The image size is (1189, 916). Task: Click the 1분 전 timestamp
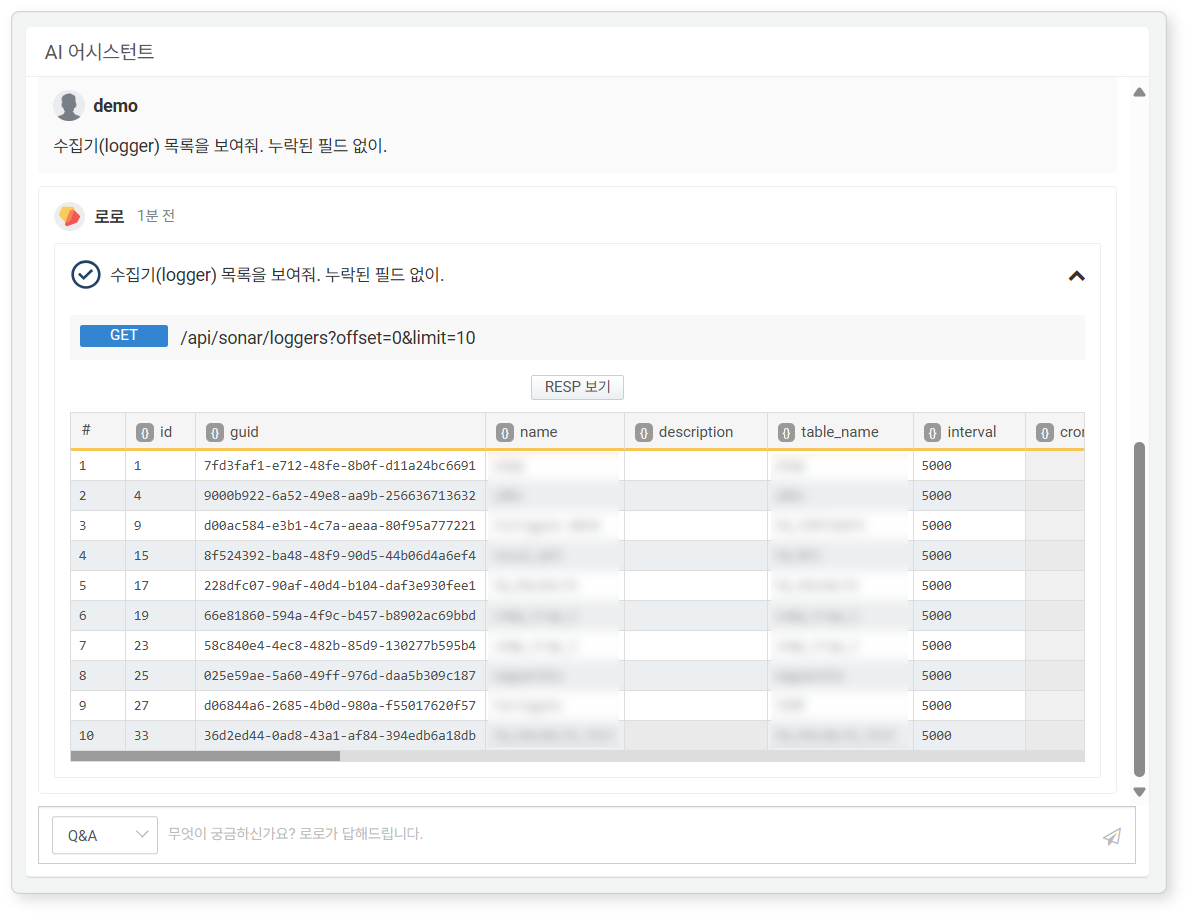coord(156,216)
